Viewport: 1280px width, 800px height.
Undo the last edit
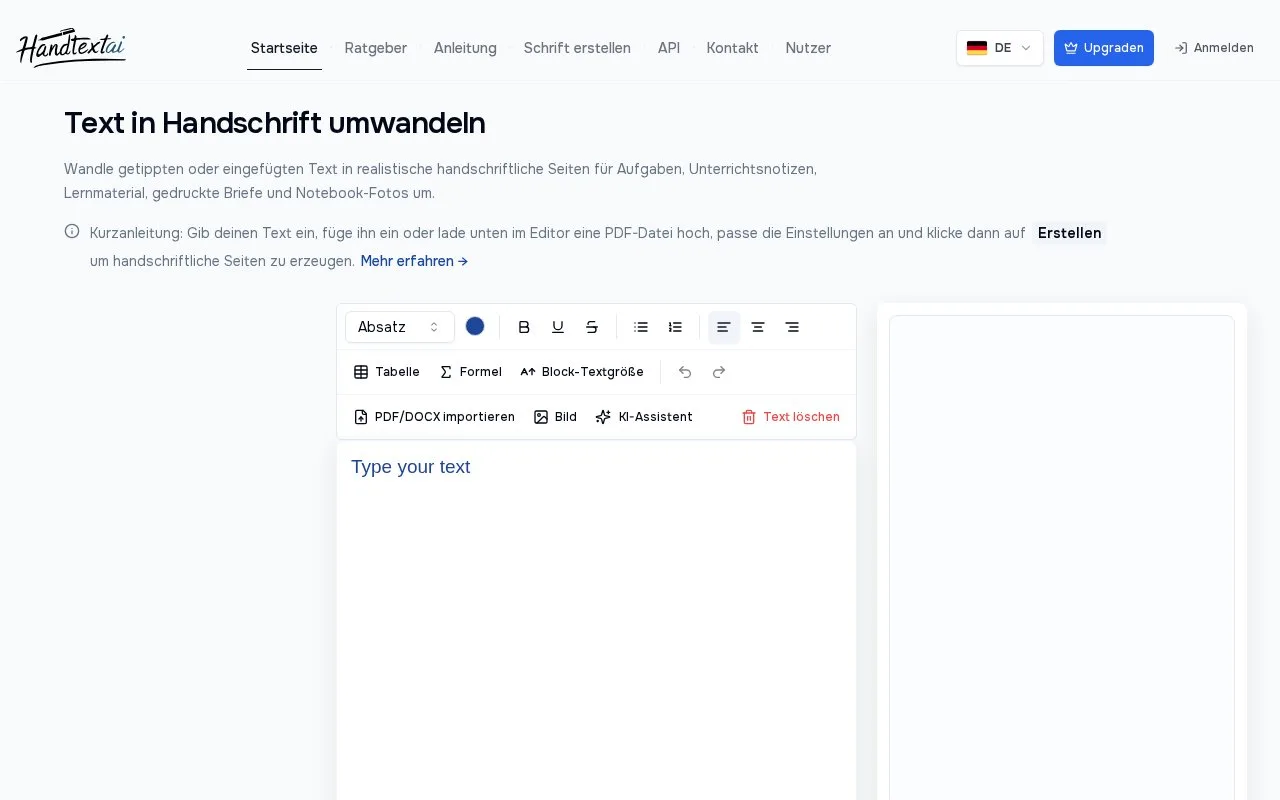pos(685,372)
